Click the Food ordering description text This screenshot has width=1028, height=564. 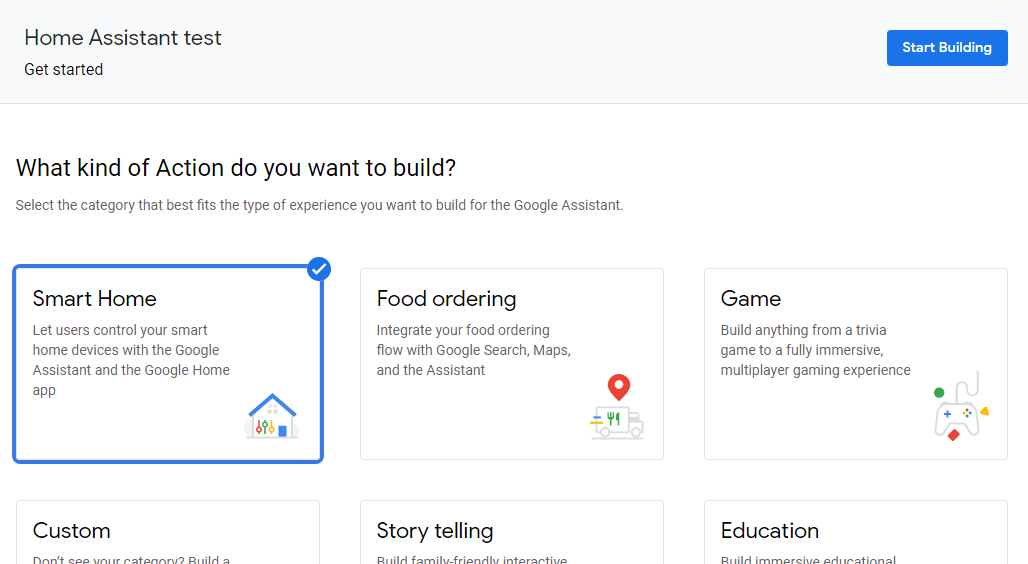click(x=473, y=350)
